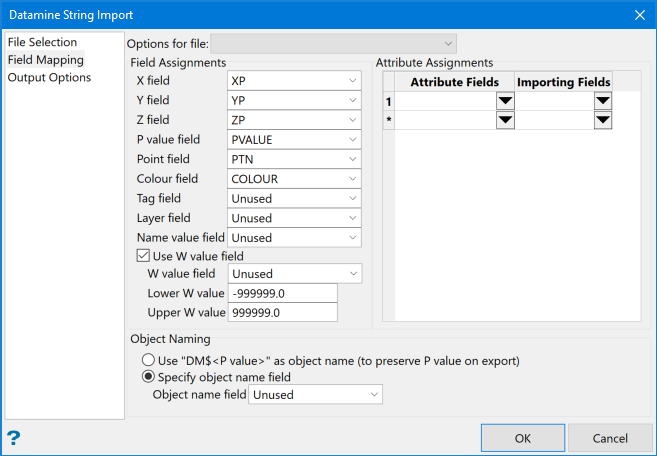Viewport: 657px width, 456px height.
Task: Open the Colour field COLOUR dropdown
Action: (354, 179)
